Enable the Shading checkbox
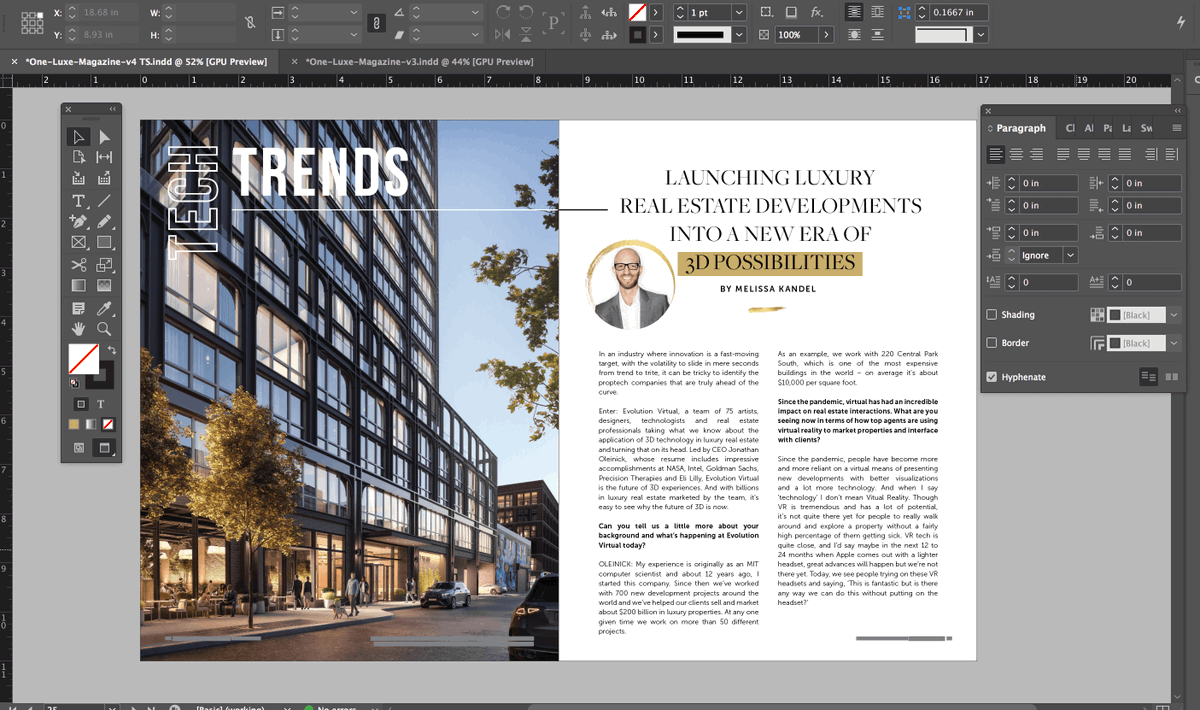The width and height of the screenshot is (1200, 710). pos(991,314)
